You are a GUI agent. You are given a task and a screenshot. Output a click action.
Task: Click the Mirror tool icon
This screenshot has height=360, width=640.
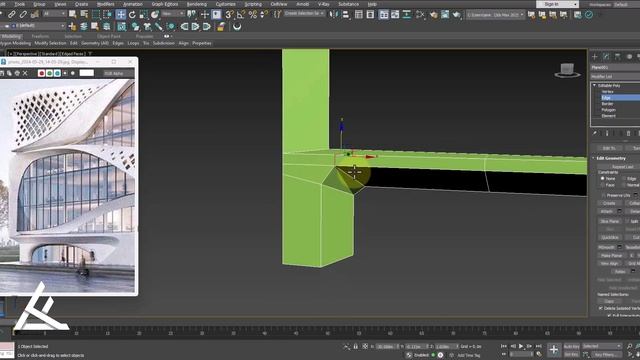pyautogui.click(x=334, y=15)
